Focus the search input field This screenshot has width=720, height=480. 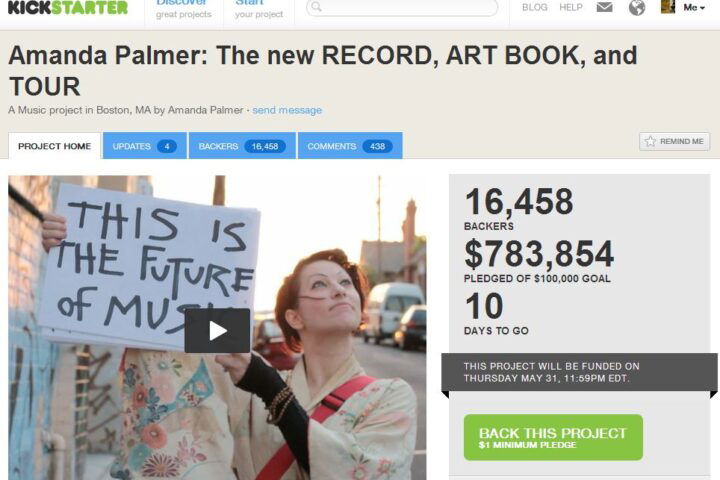pos(402,7)
